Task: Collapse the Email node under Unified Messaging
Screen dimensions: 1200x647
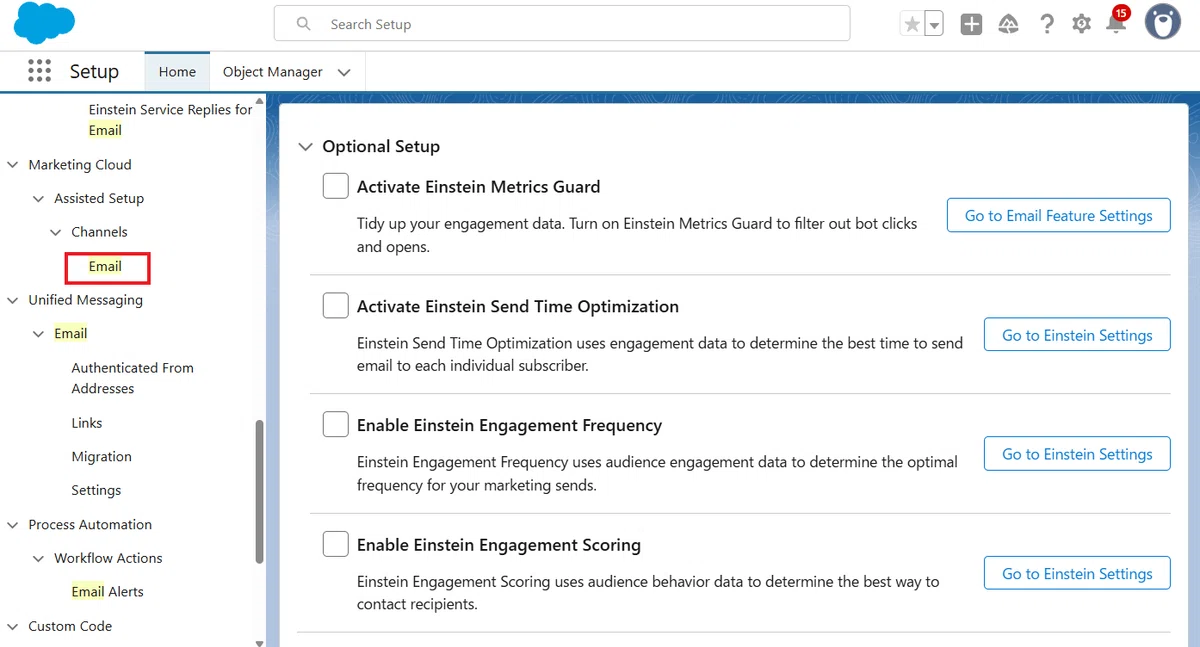Action: pos(39,334)
